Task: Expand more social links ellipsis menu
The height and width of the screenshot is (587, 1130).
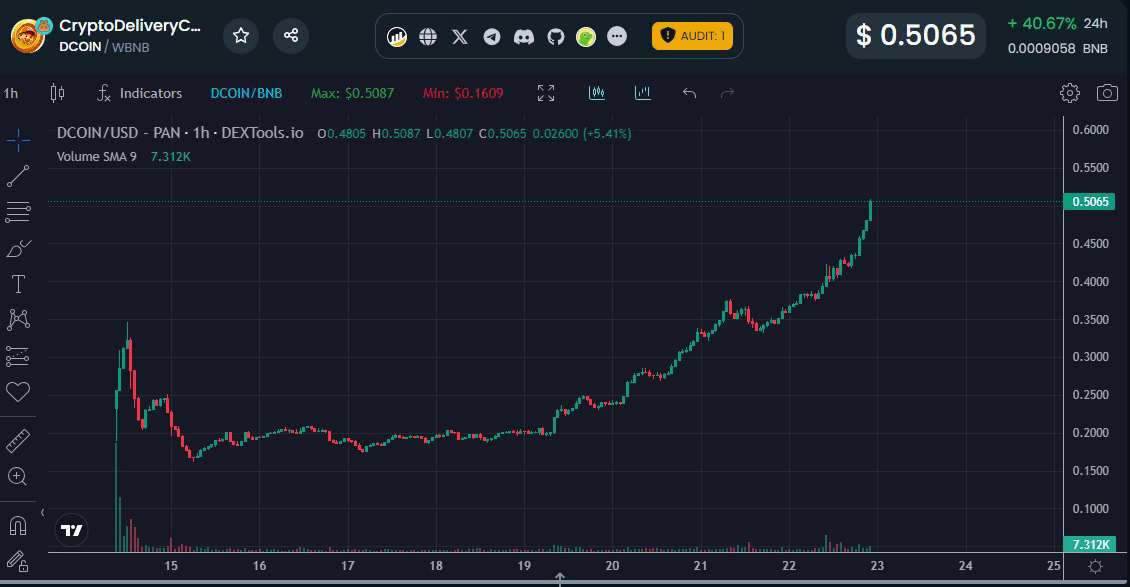Action: pyautogui.click(x=617, y=37)
